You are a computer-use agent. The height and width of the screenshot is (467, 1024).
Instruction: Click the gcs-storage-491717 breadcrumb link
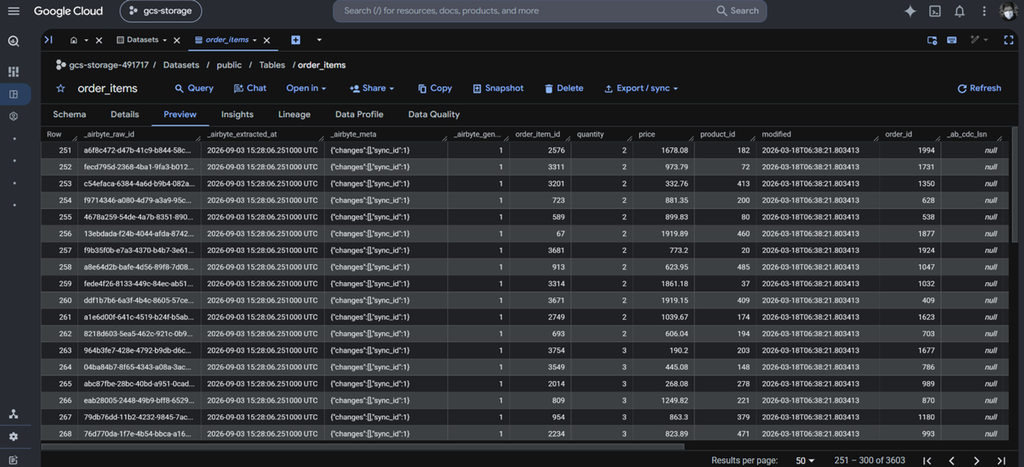coord(109,65)
